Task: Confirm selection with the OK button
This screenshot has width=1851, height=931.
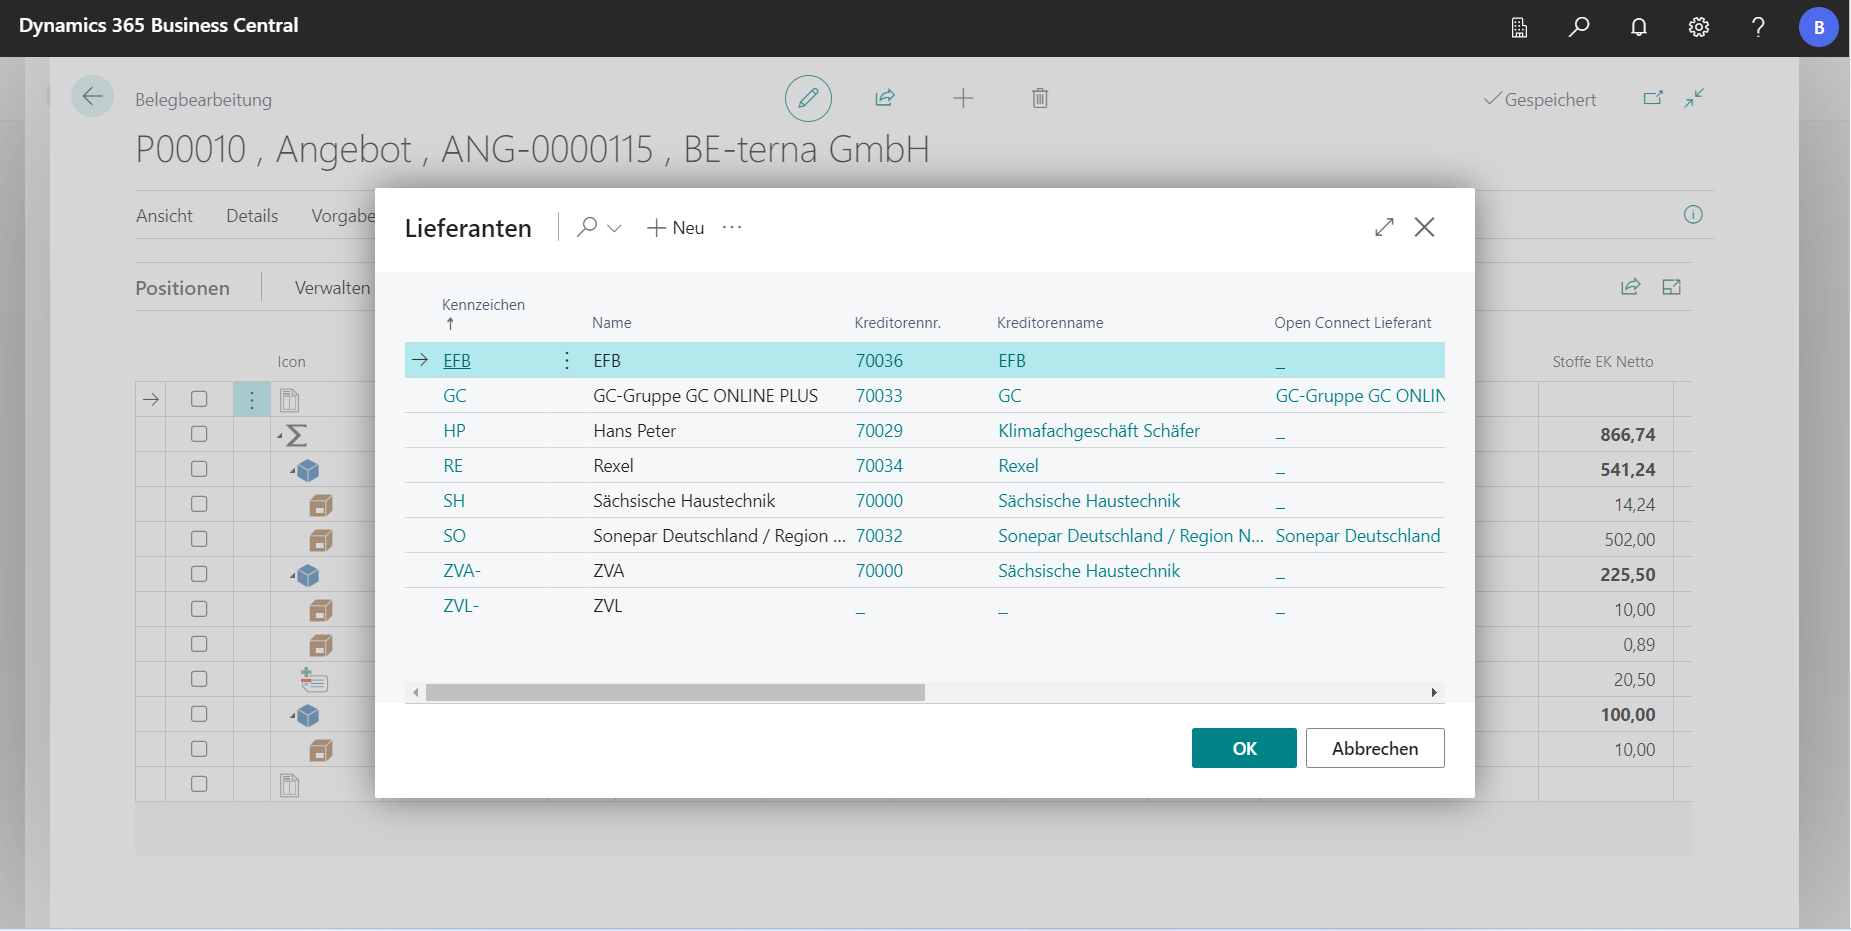Action: click(x=1243, y=748)
